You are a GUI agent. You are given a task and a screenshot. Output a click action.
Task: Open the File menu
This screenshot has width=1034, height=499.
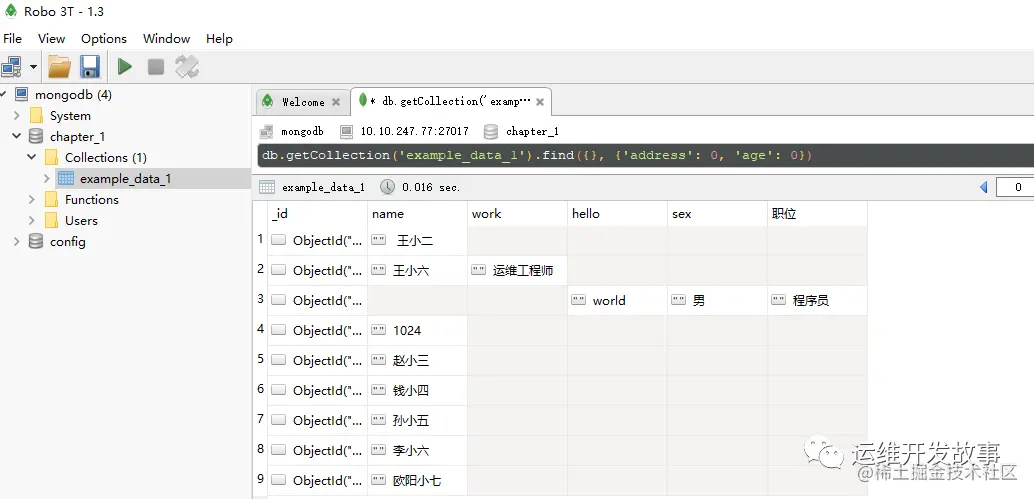[x=13, y=39]
